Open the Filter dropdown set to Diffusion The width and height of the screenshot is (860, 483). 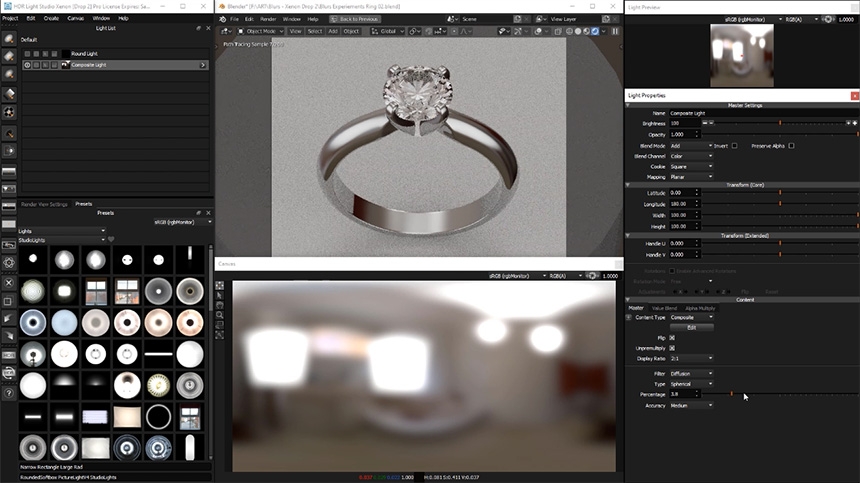coord(691,373)
